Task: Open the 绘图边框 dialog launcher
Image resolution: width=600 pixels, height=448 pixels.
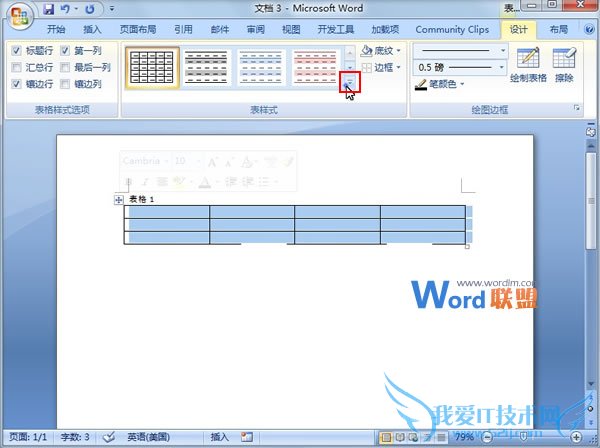Action: tap(577, 108)
